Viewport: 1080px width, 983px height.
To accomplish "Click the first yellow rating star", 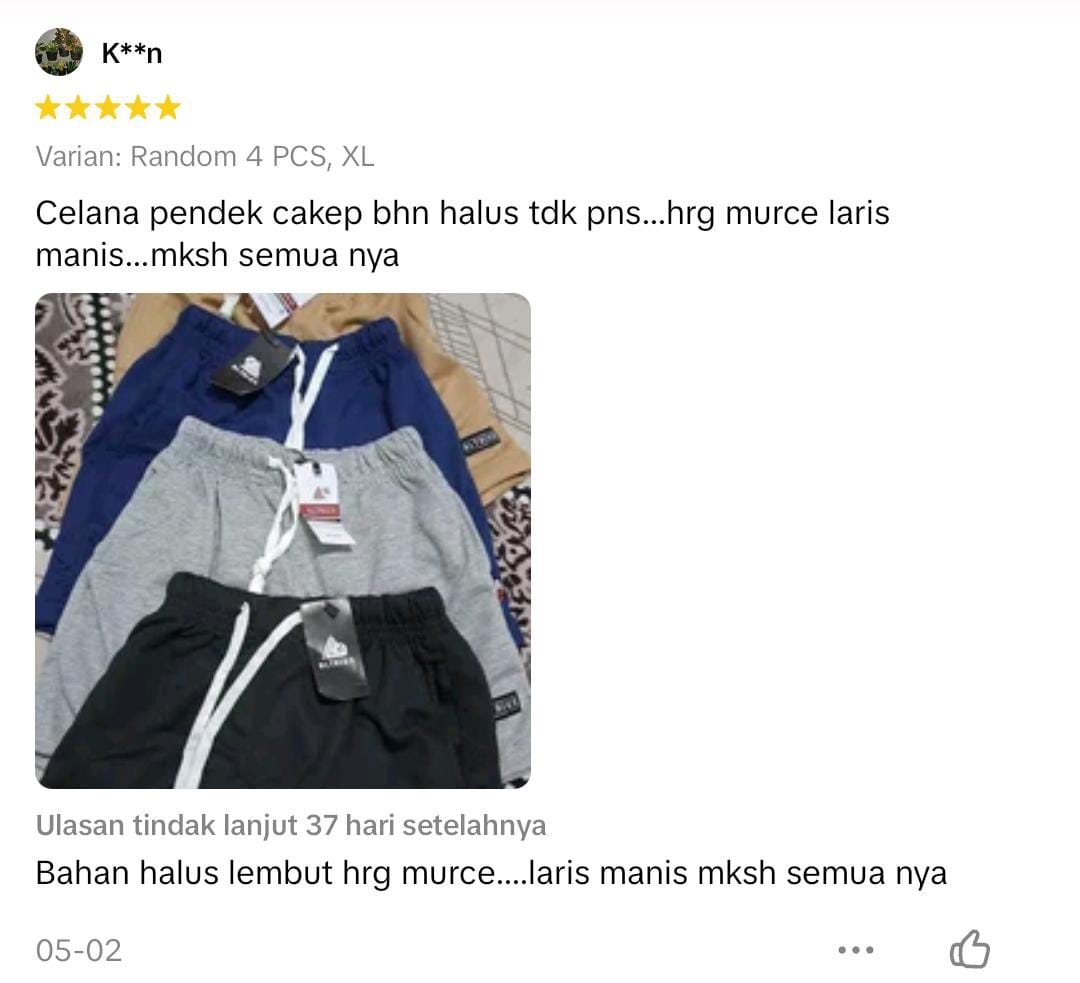I will (48, 108).
